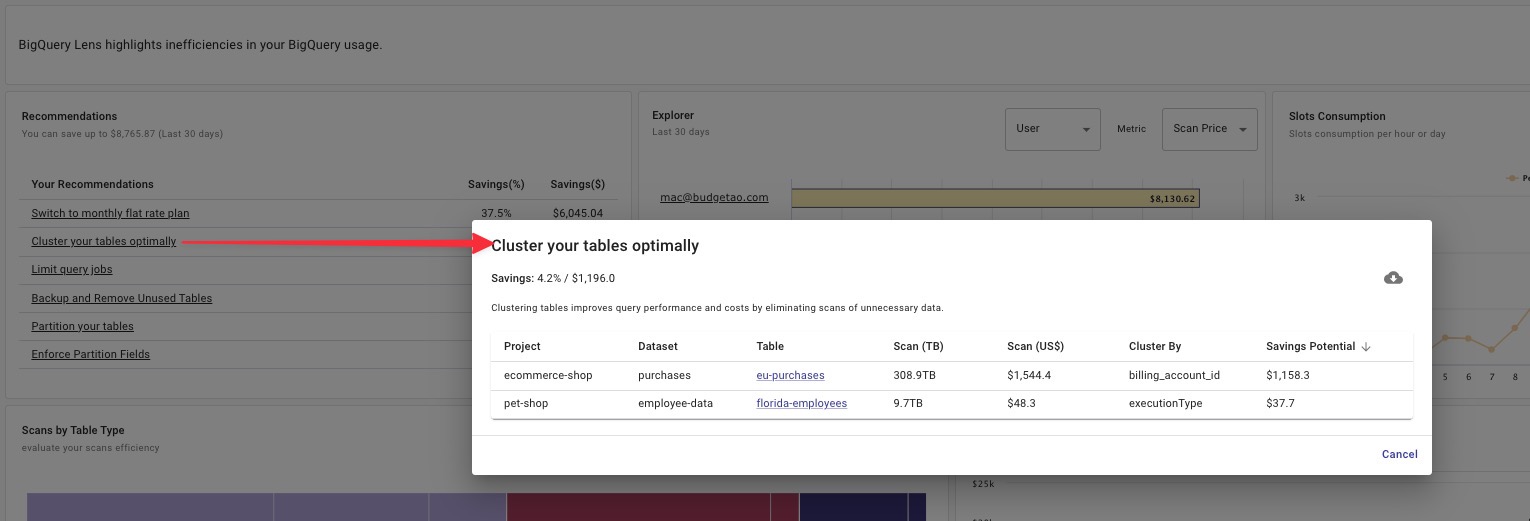Click the executionType cluster field
Screen dimensions: 1530x521
(1165, 403)
